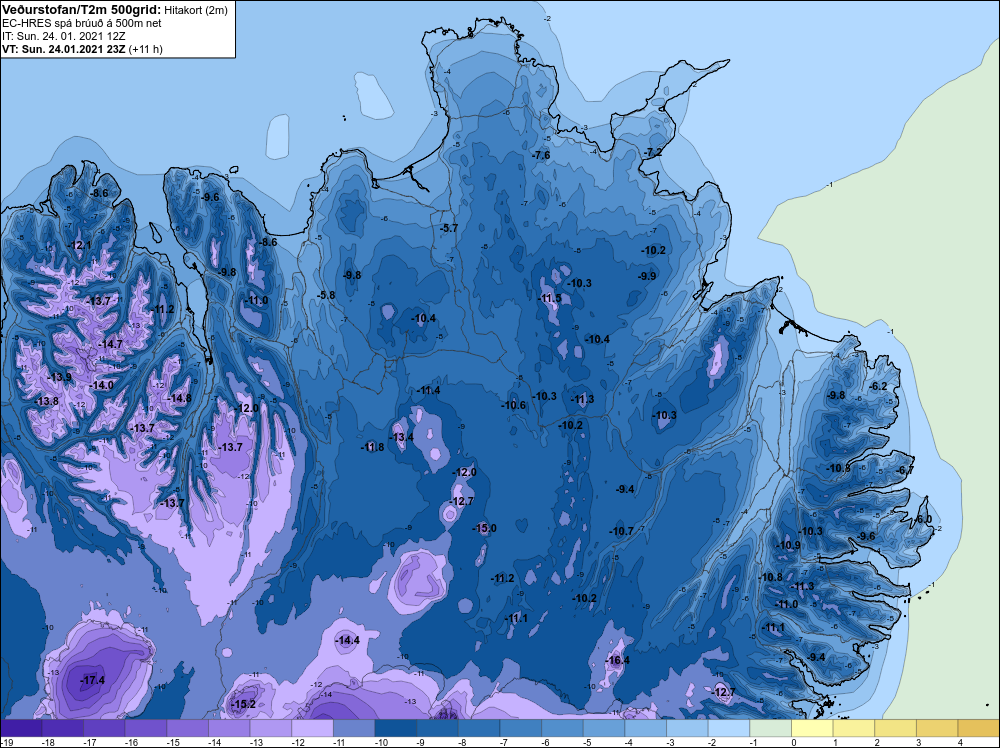Image resolution: width=1000 pixels, height=748 pixels.
Task: Select the -6.0 temperature label
Action: [924, 519]
